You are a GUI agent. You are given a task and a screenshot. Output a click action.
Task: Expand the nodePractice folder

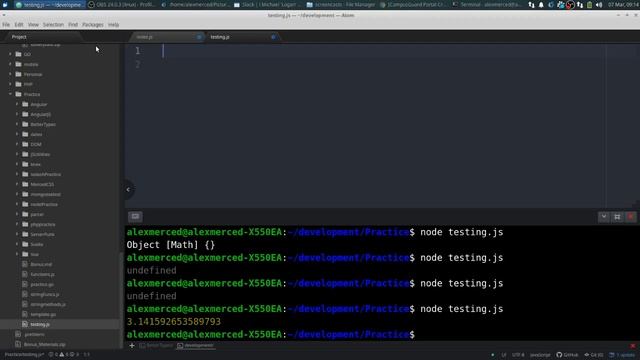tap(17, 204)
